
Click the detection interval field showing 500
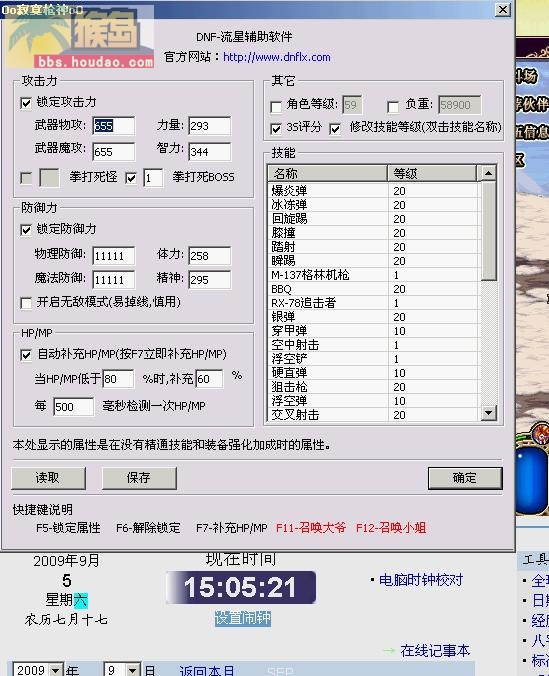tap(73, 407)
